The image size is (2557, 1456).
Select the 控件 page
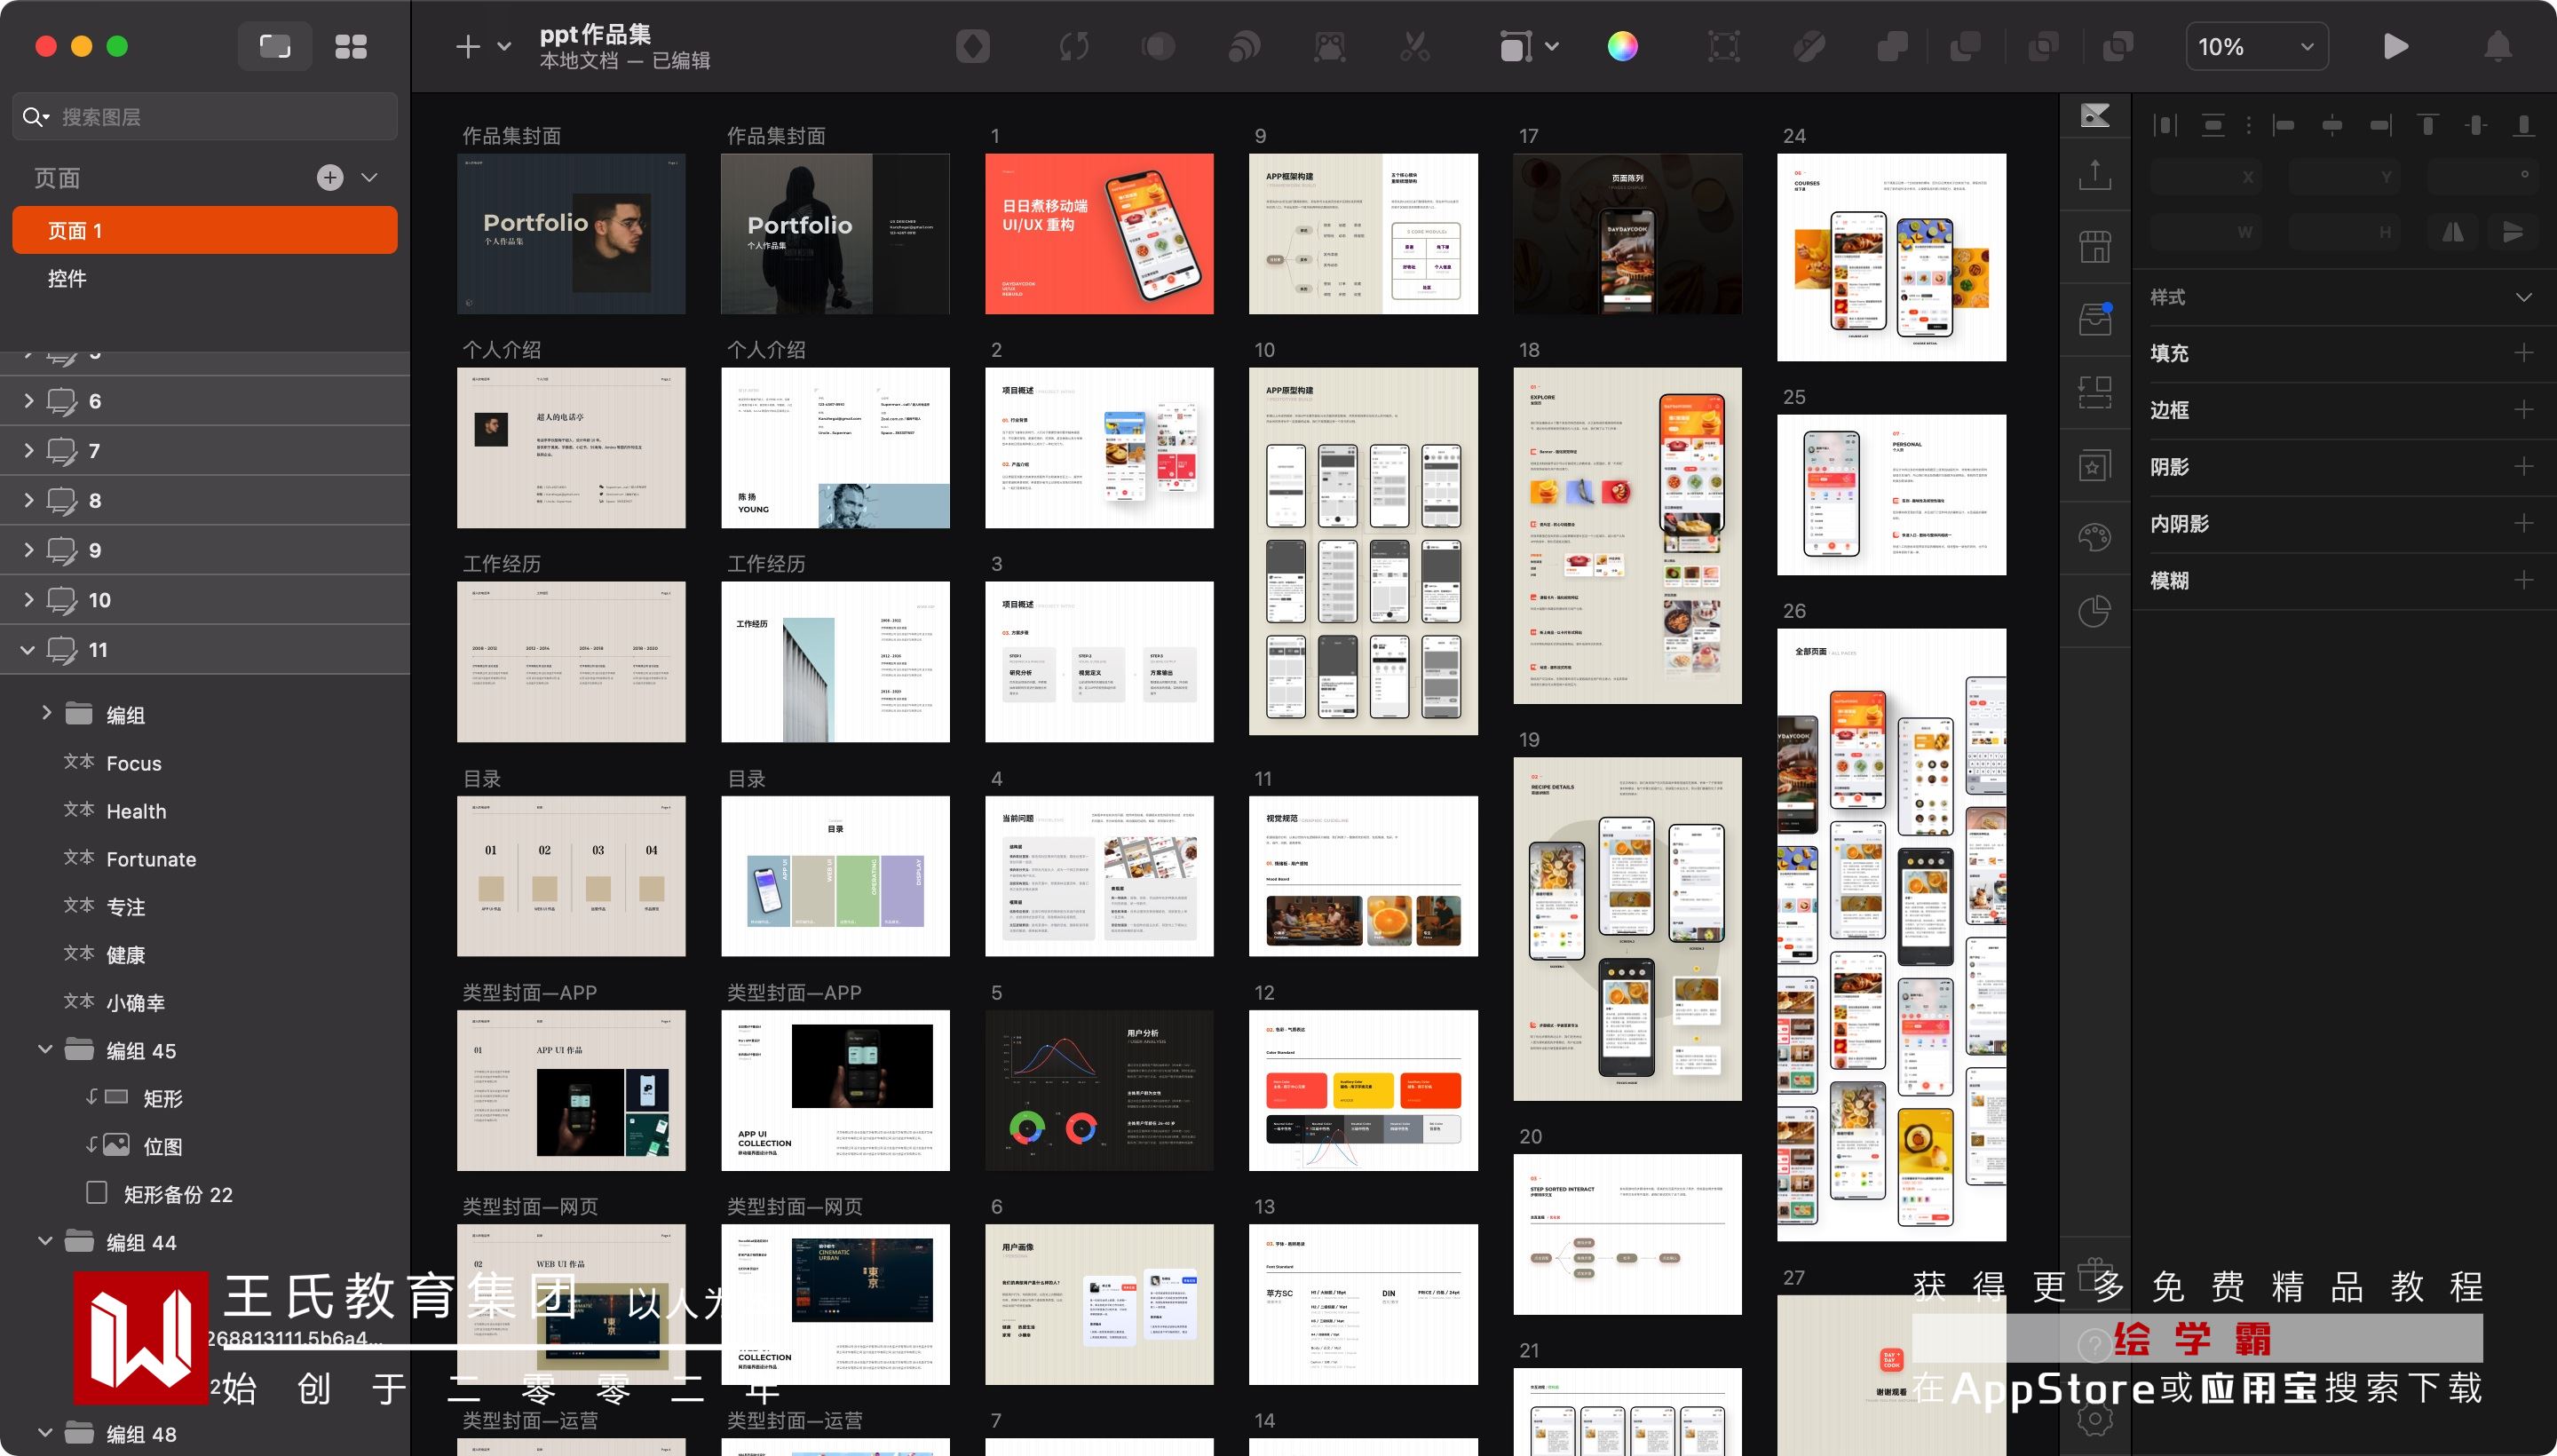click(x=67, y=279)
